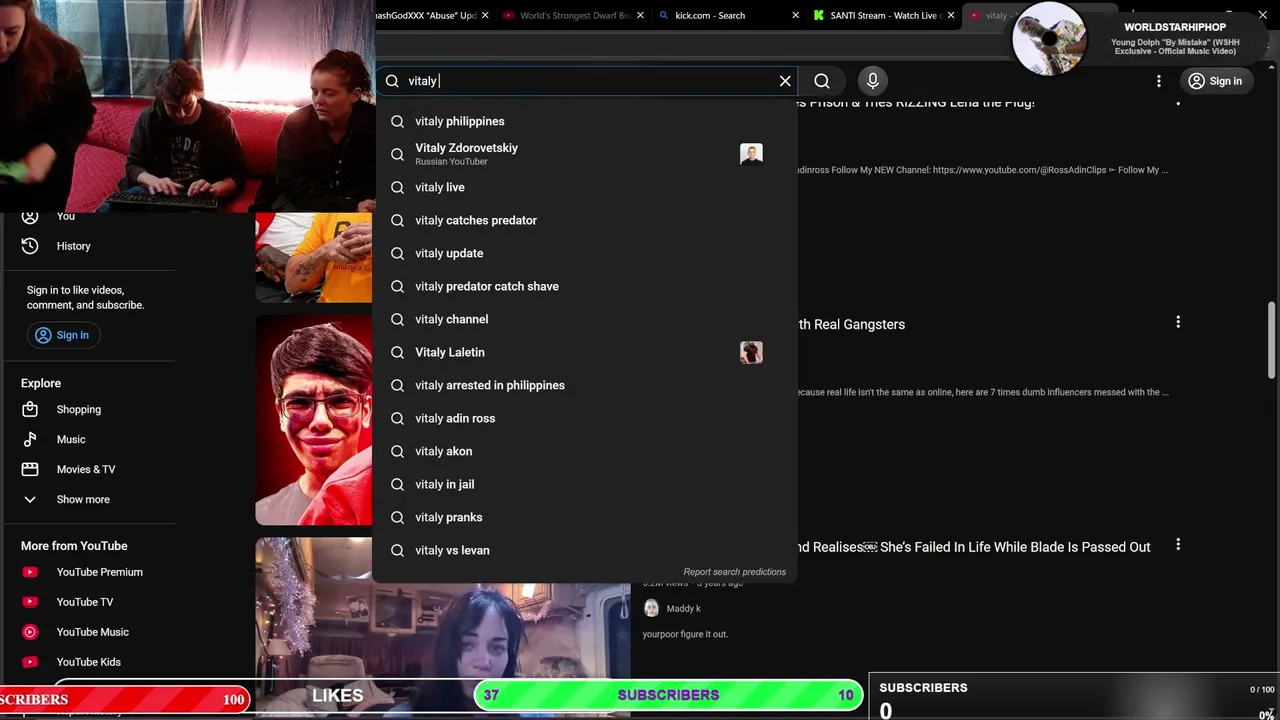Image resolution: width=1280 pixels, height=720 pixels.
Task: Close the SANTI Stream tab
Action: point(950,15)
